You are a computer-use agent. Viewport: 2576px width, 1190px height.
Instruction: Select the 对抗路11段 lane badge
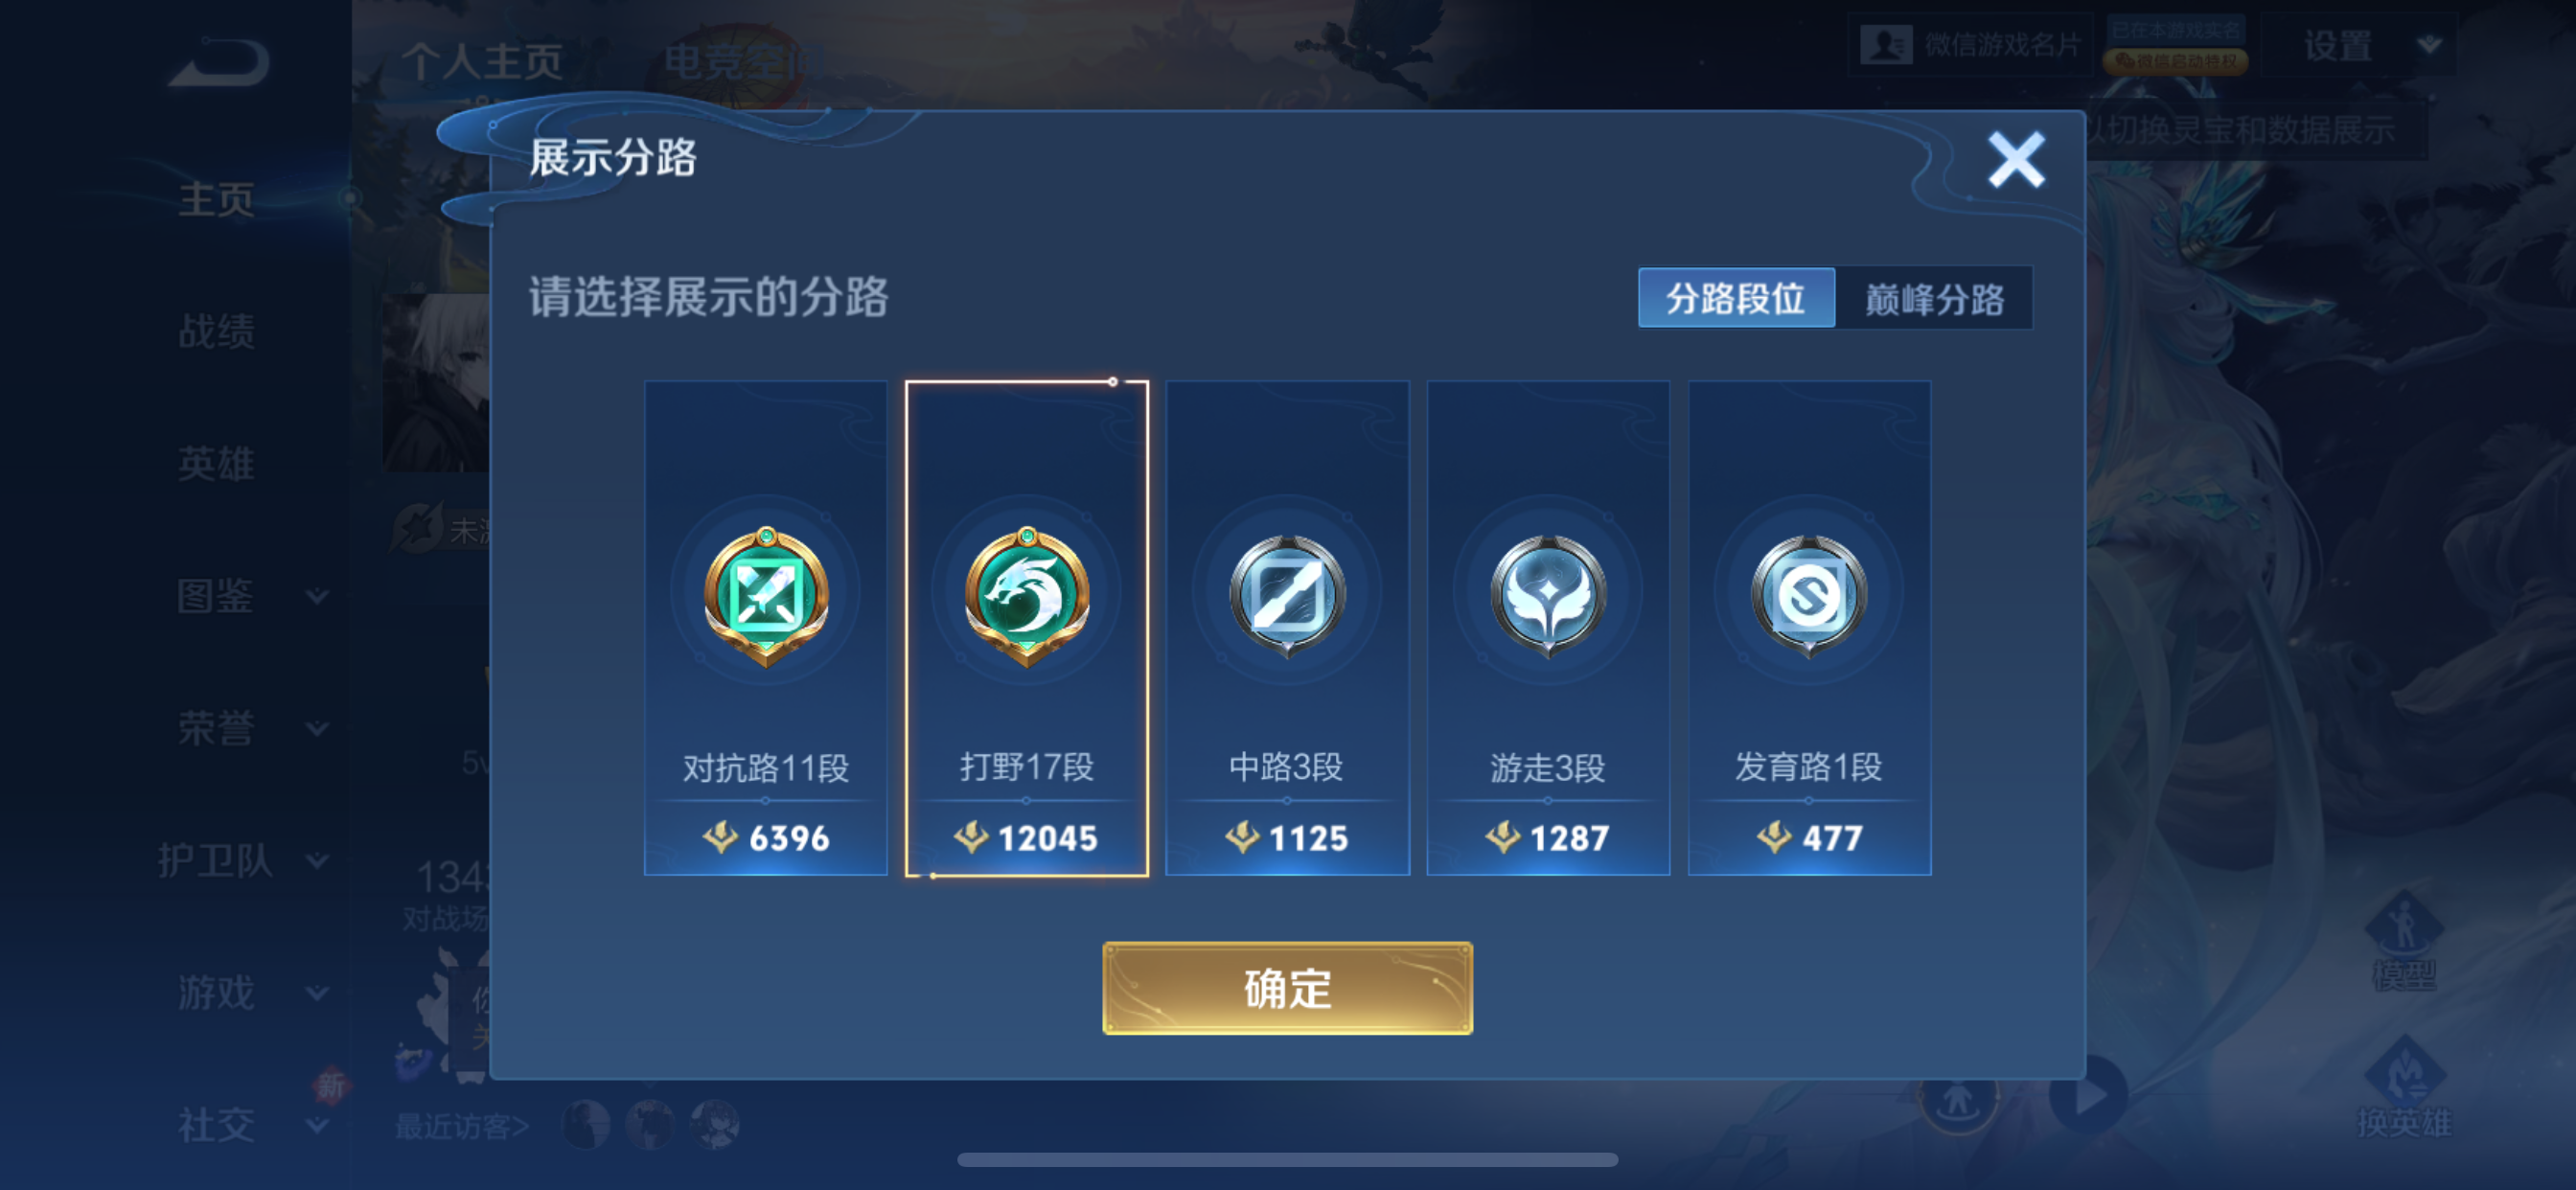[766, 596]
